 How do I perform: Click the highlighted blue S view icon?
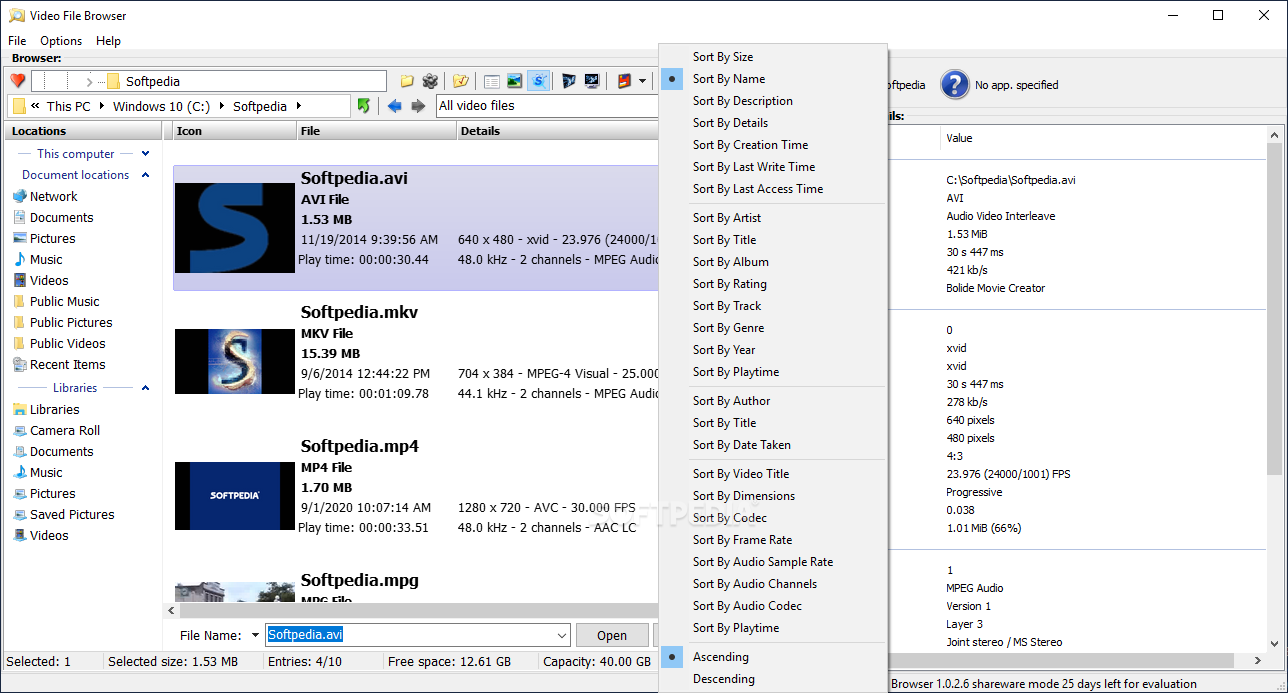coord(539,81)
